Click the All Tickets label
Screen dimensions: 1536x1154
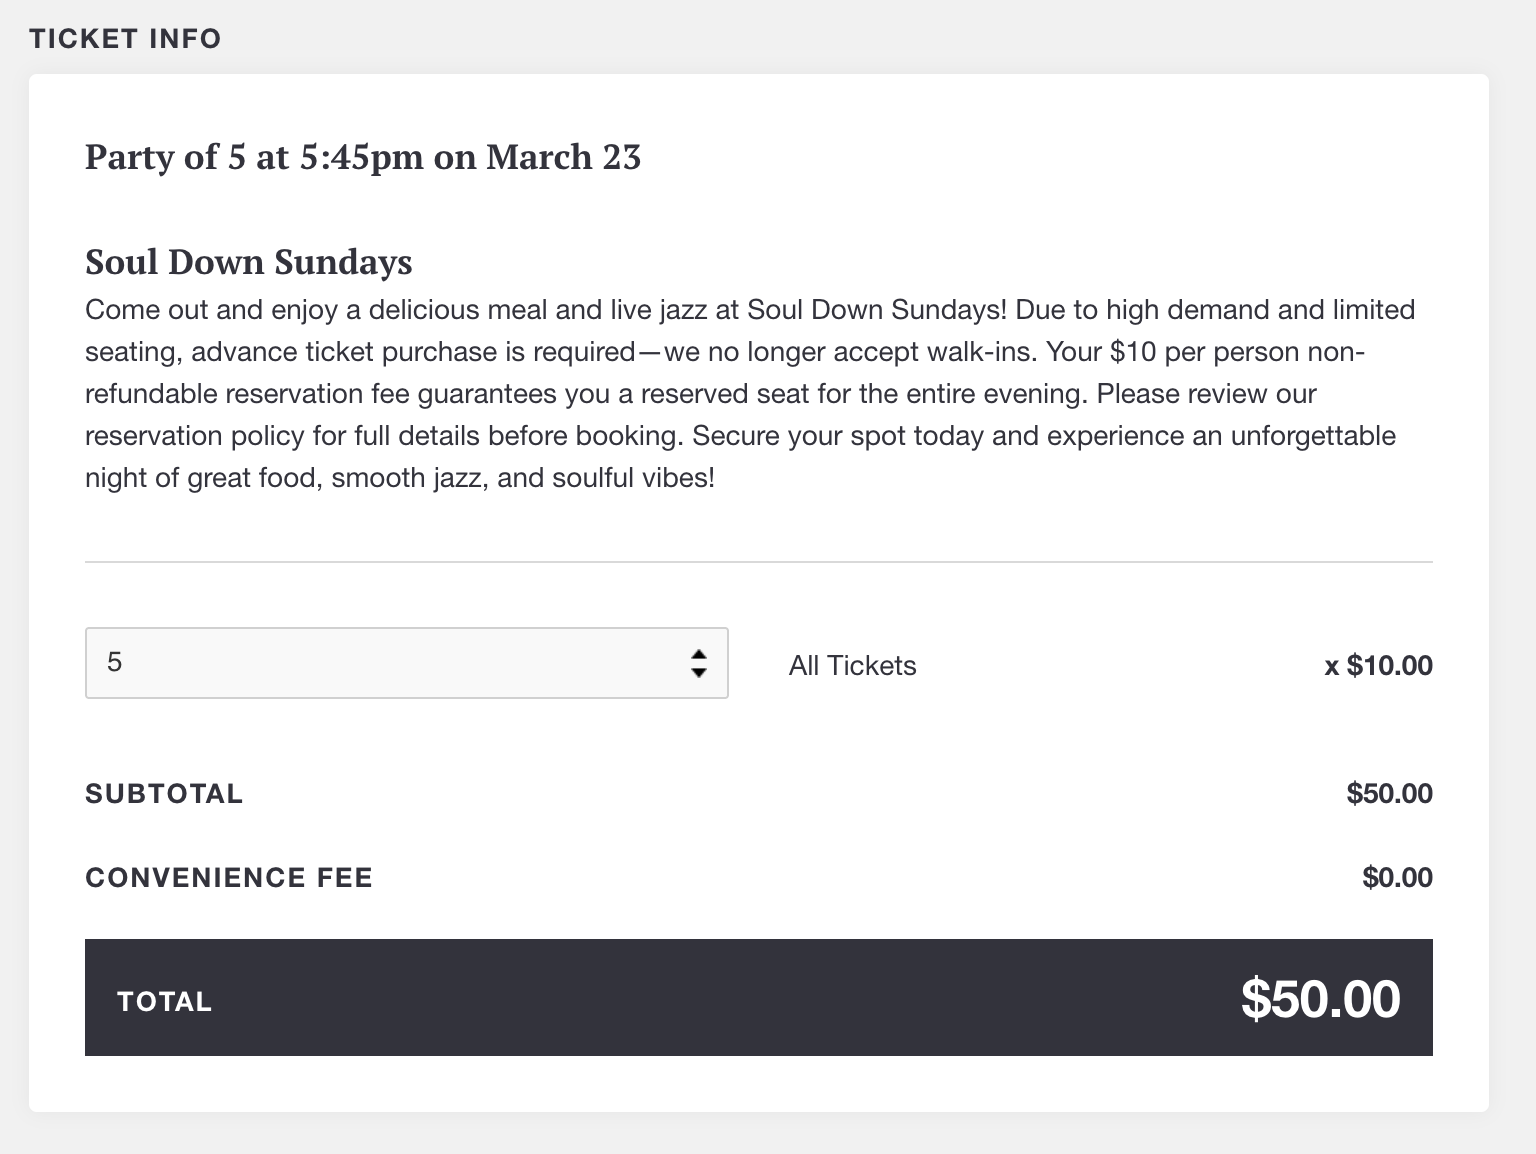pos(851,665)
